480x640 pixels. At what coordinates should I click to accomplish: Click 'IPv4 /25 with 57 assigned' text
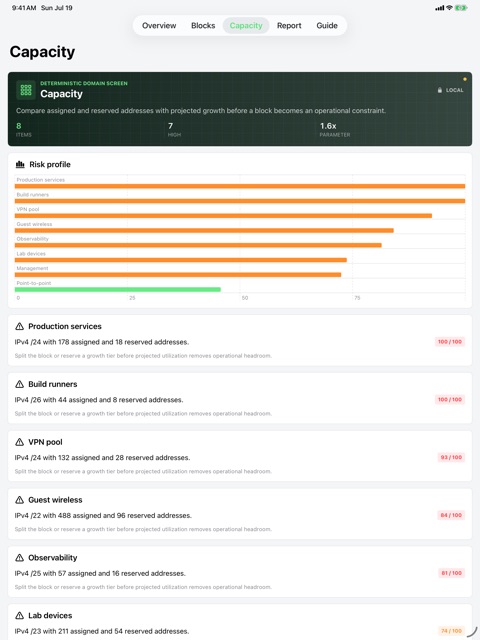pyautogui.click(x=100, y=573)
